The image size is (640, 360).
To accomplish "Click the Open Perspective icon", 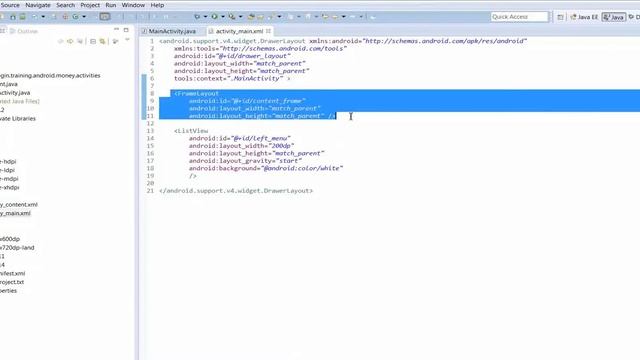I will 560,17.
